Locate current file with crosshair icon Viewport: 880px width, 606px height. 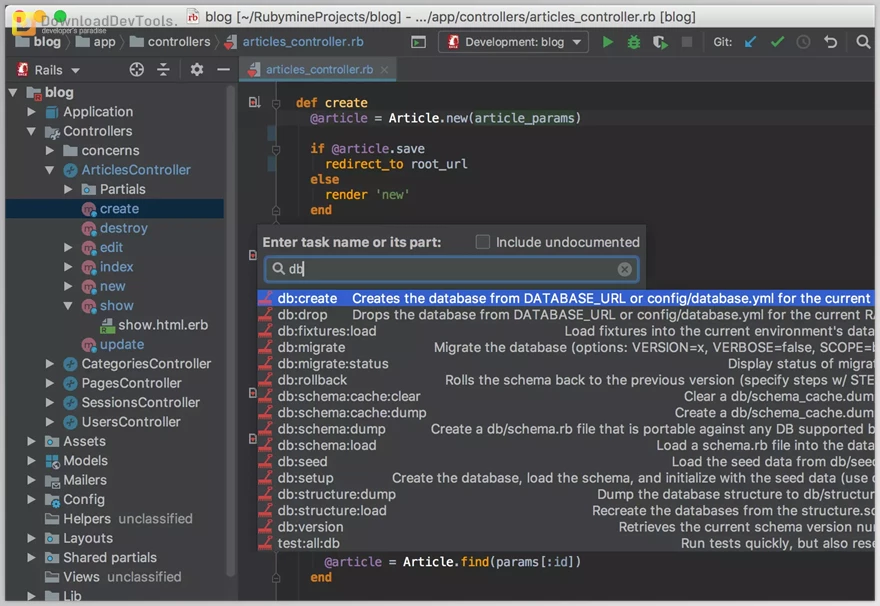(x=137, y=70)
